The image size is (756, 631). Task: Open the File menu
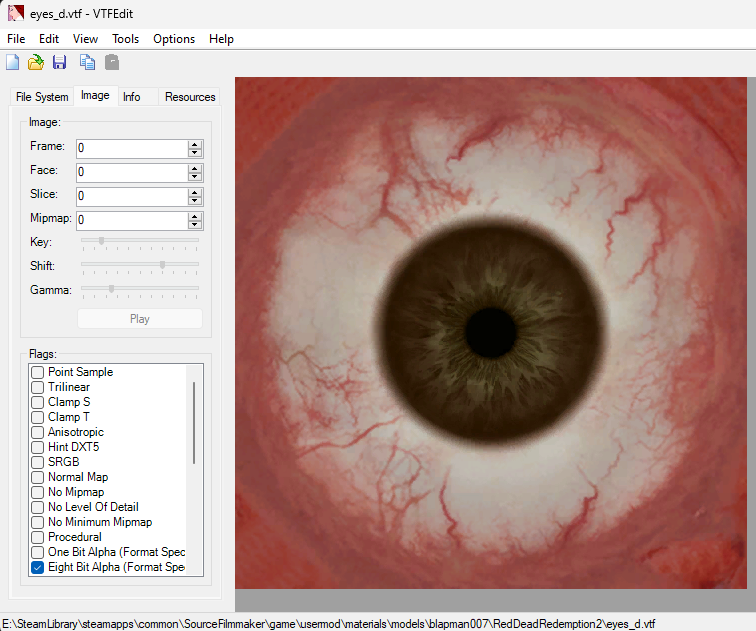tap(16, 39)
